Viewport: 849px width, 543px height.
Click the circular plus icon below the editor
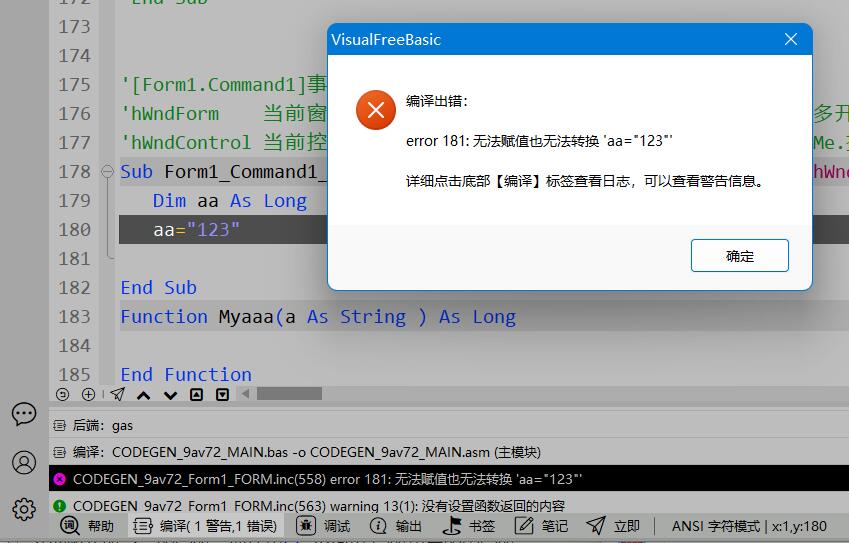88,395
